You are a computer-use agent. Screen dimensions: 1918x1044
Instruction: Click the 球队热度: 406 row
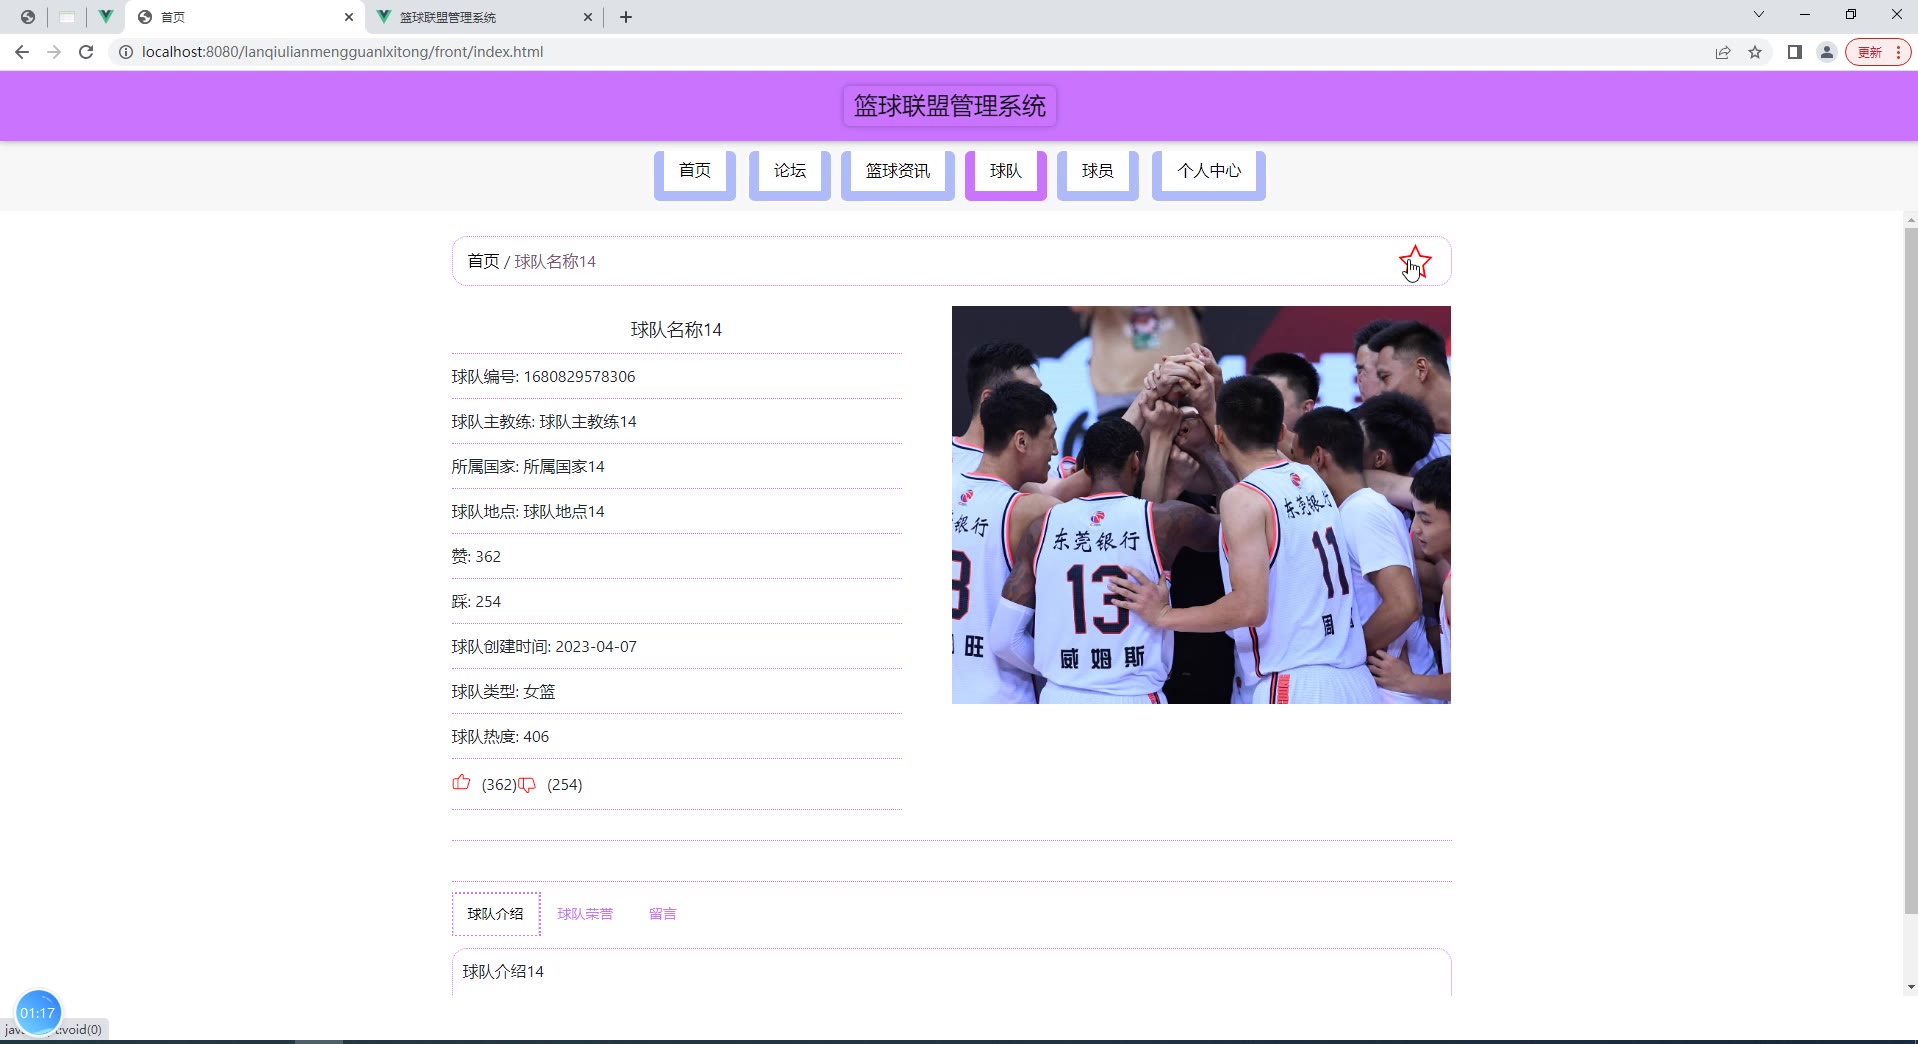[x=676, y=737]
